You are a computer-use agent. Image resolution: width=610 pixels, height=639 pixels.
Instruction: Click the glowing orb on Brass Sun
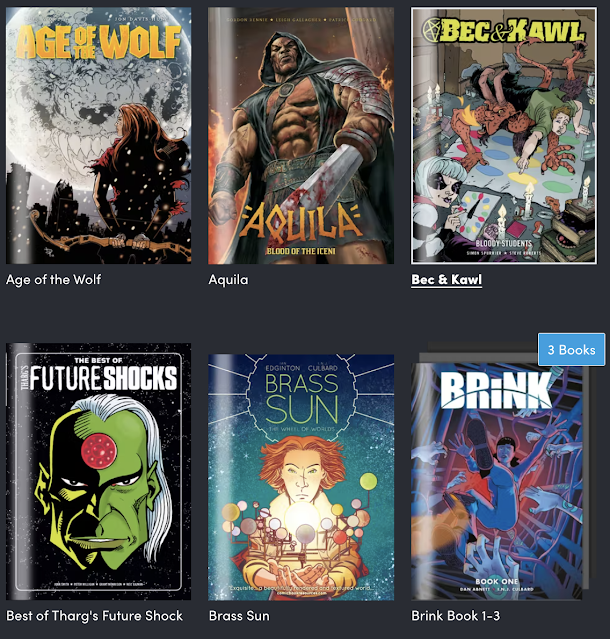pyautogui.click(x=302, y=518)
